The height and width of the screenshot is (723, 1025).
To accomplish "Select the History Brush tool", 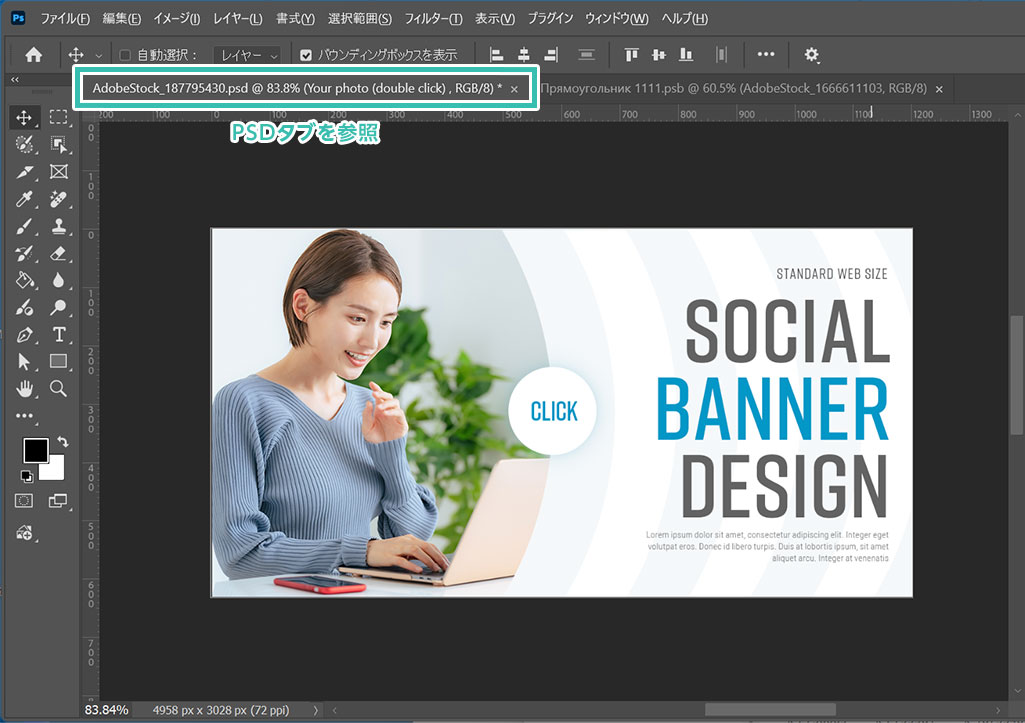I will pos(24,254).
